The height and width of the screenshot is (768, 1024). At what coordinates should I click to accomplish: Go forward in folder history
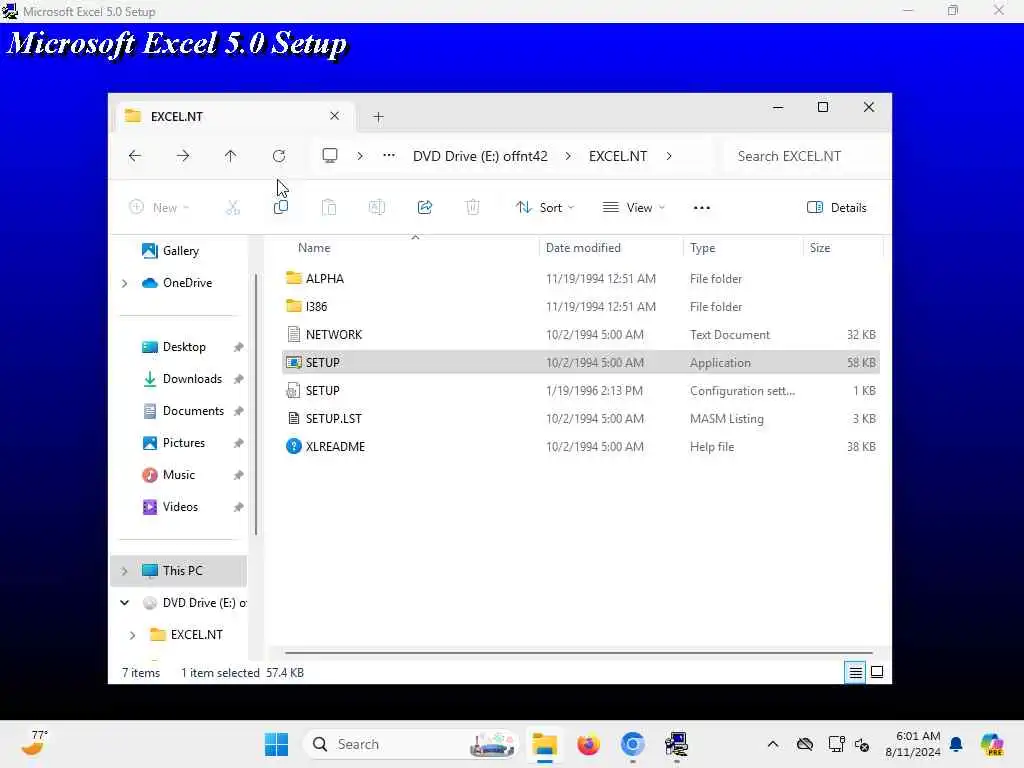click(x=183, y=156)
